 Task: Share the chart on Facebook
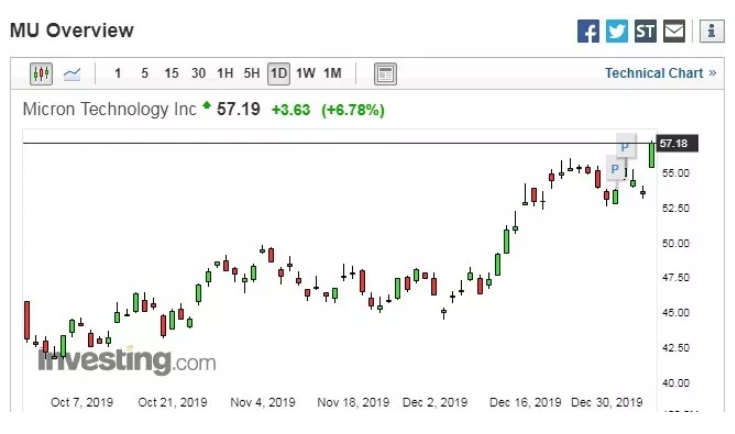588,31
